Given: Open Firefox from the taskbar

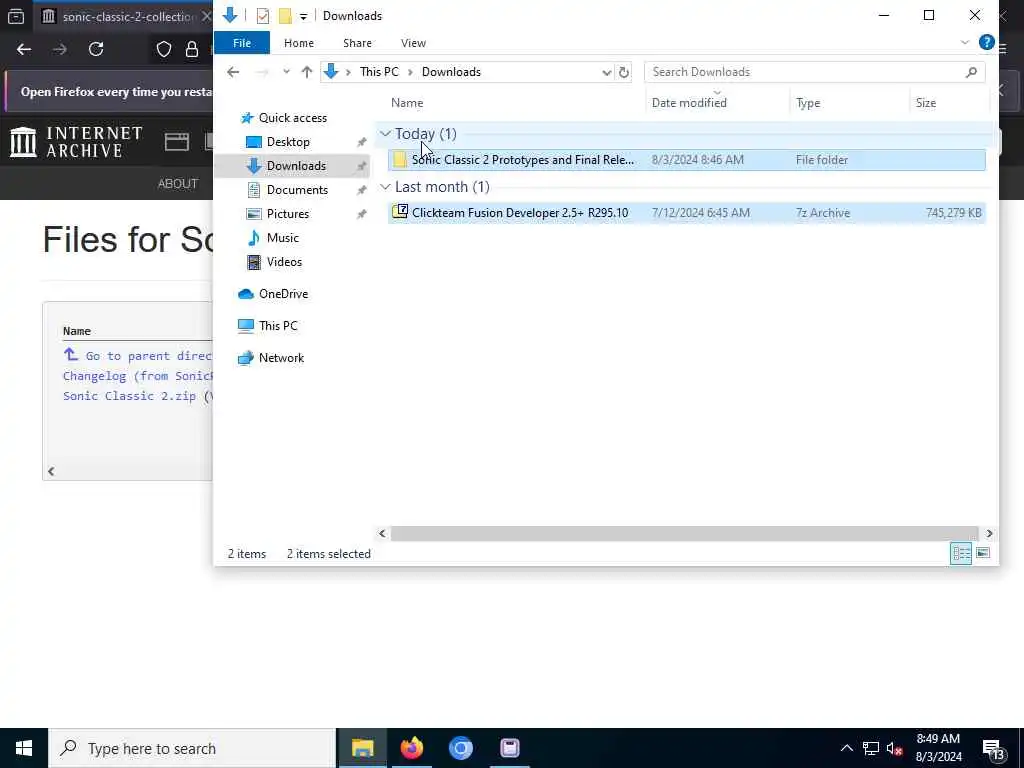Looking at the screenshot, I should tap(411, 748).
